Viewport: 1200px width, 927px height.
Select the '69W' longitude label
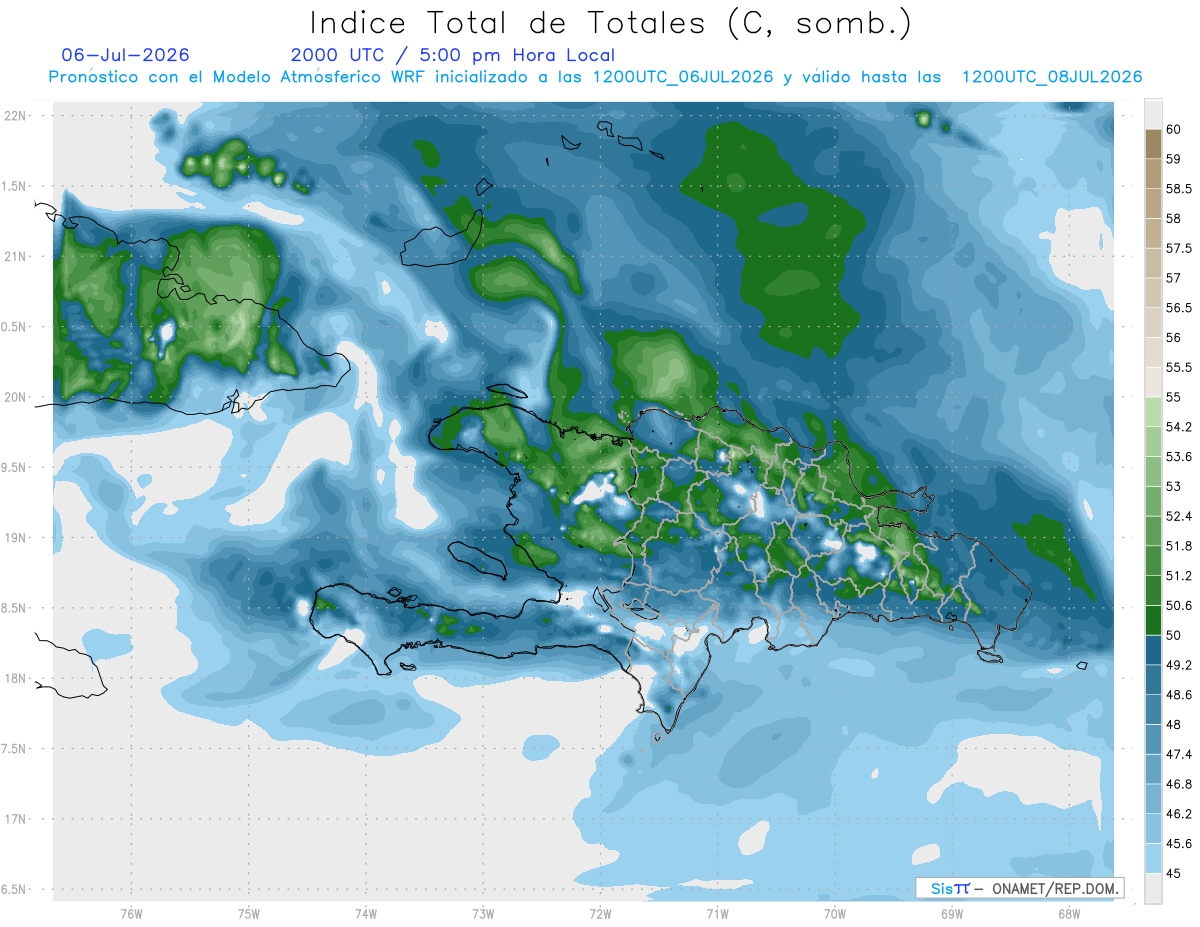(951, 913)
